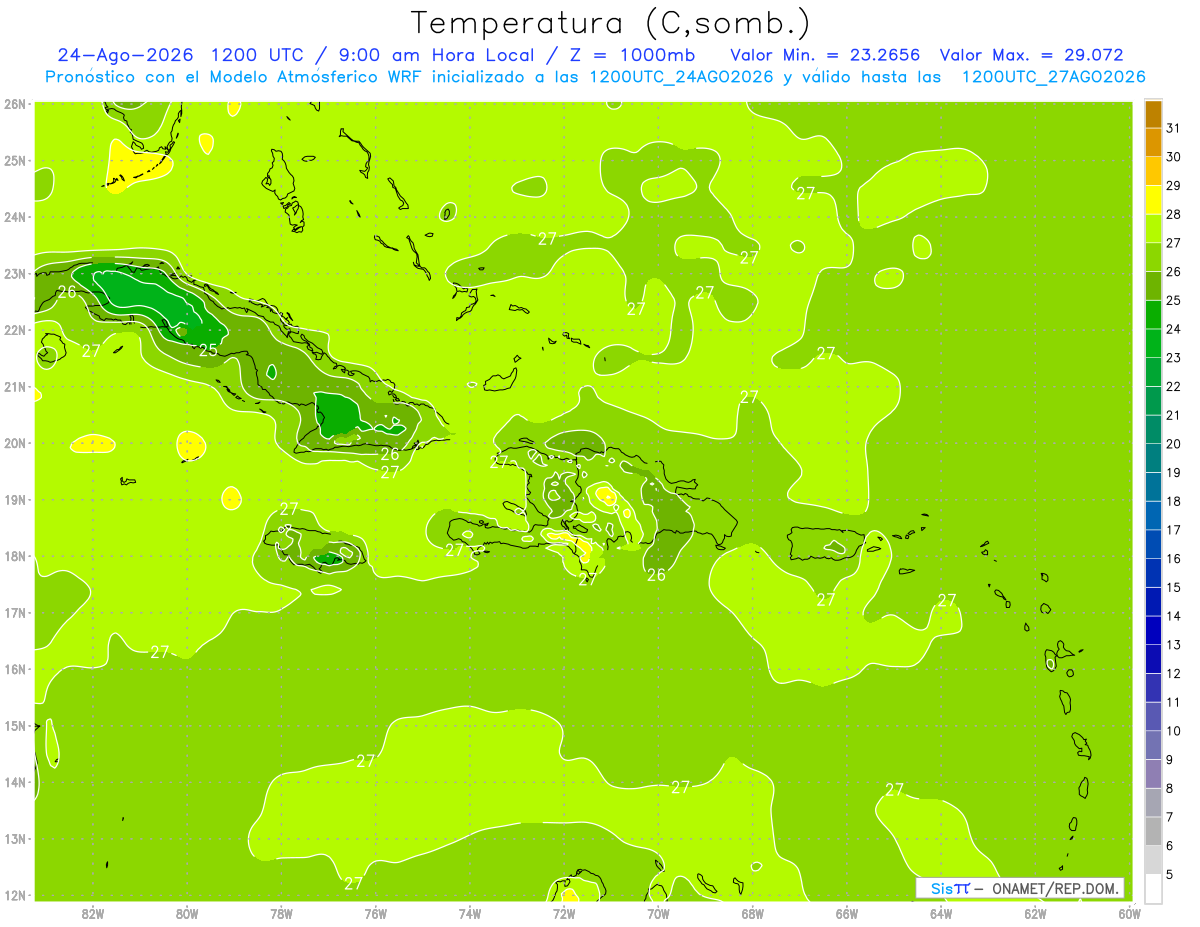Click the longitude axis label "82W"
The width and height of the screenshot is (1200, 927).
[x=93, y=913]
